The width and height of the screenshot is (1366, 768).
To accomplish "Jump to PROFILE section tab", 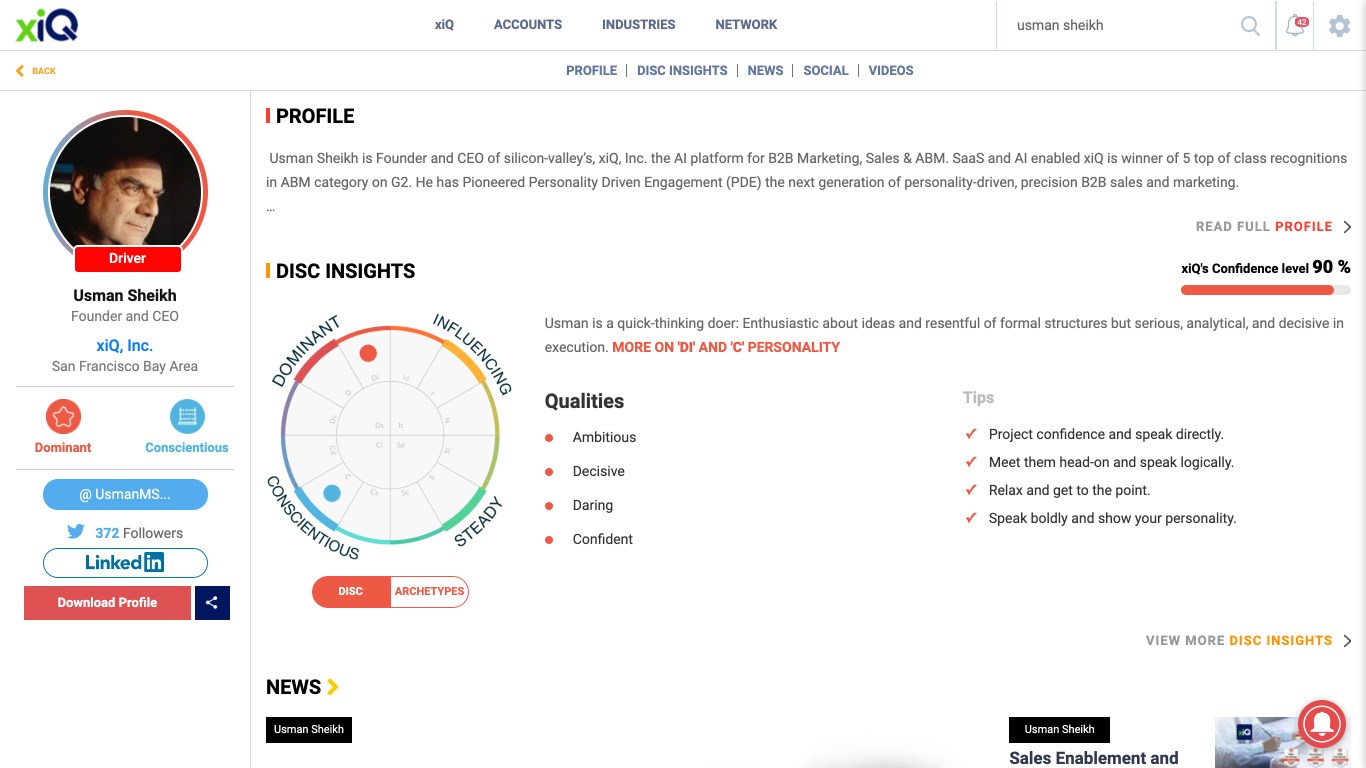I will coord(591,71).
